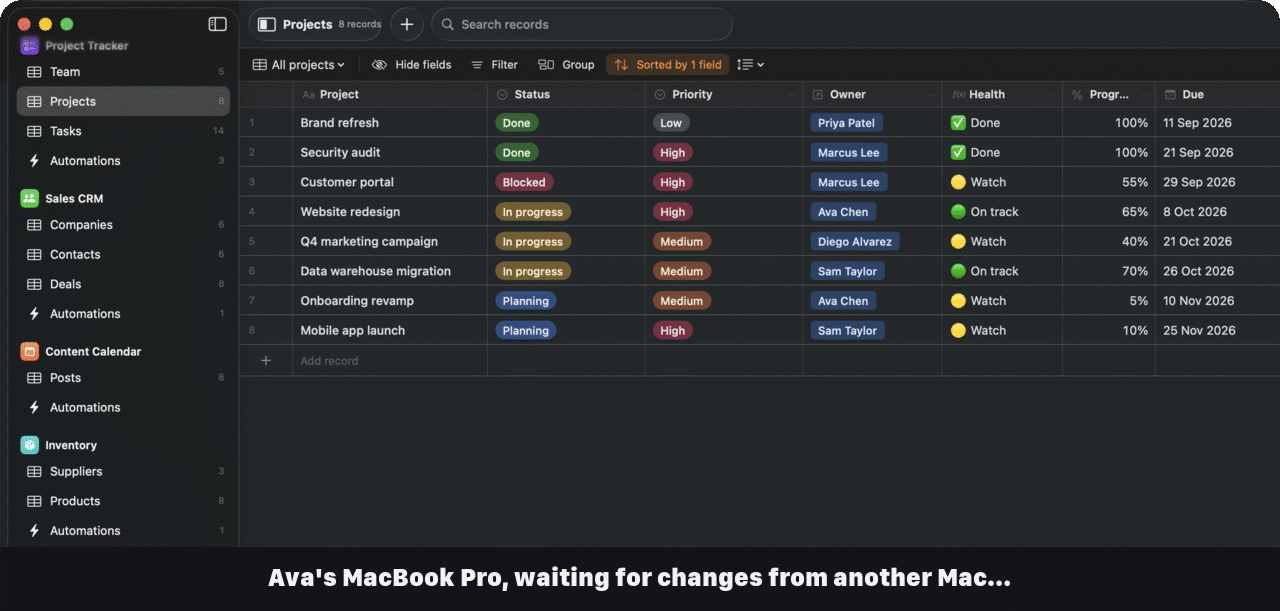1280x611 pixels.
Task: Click the Inventory workspace icon
Action: [x=30, y=445]
